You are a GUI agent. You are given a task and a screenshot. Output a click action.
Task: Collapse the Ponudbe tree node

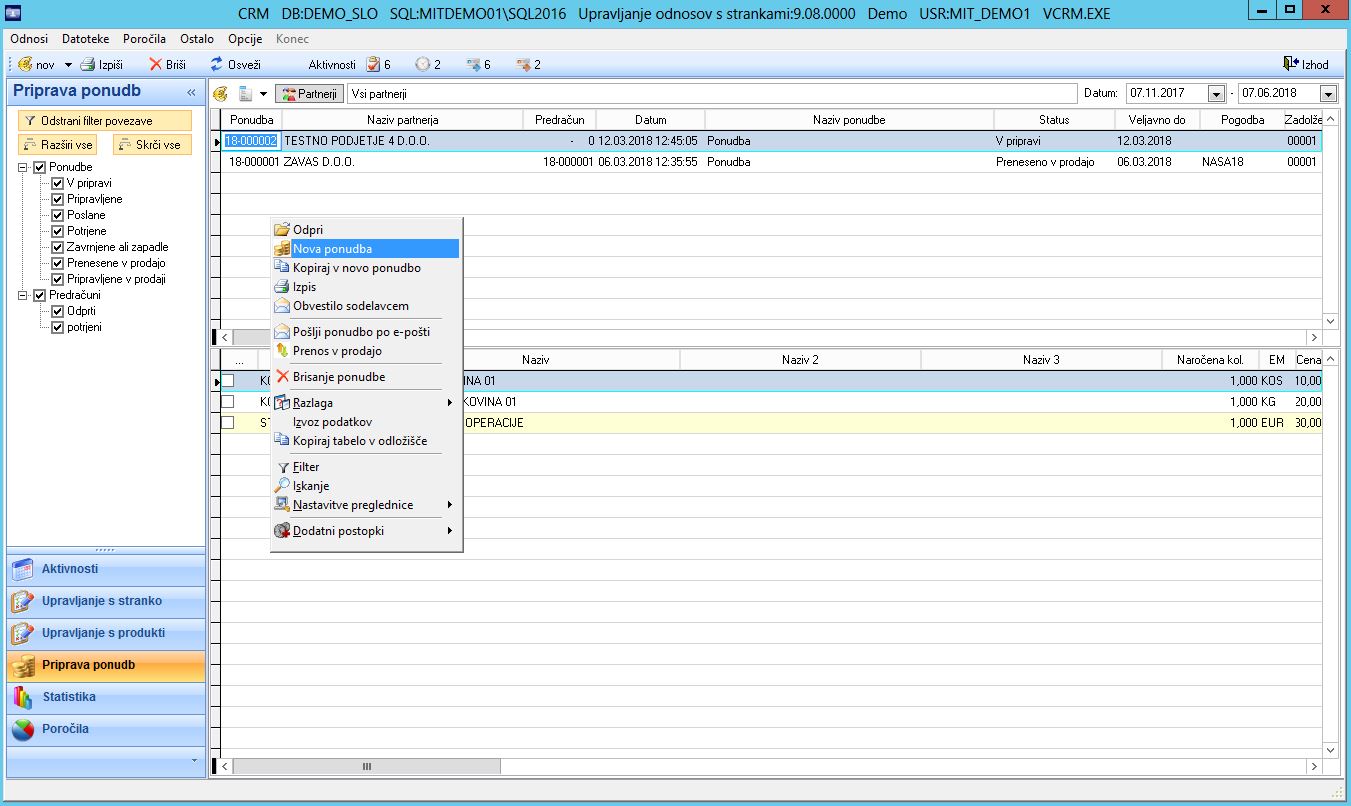tap(23, 167)
